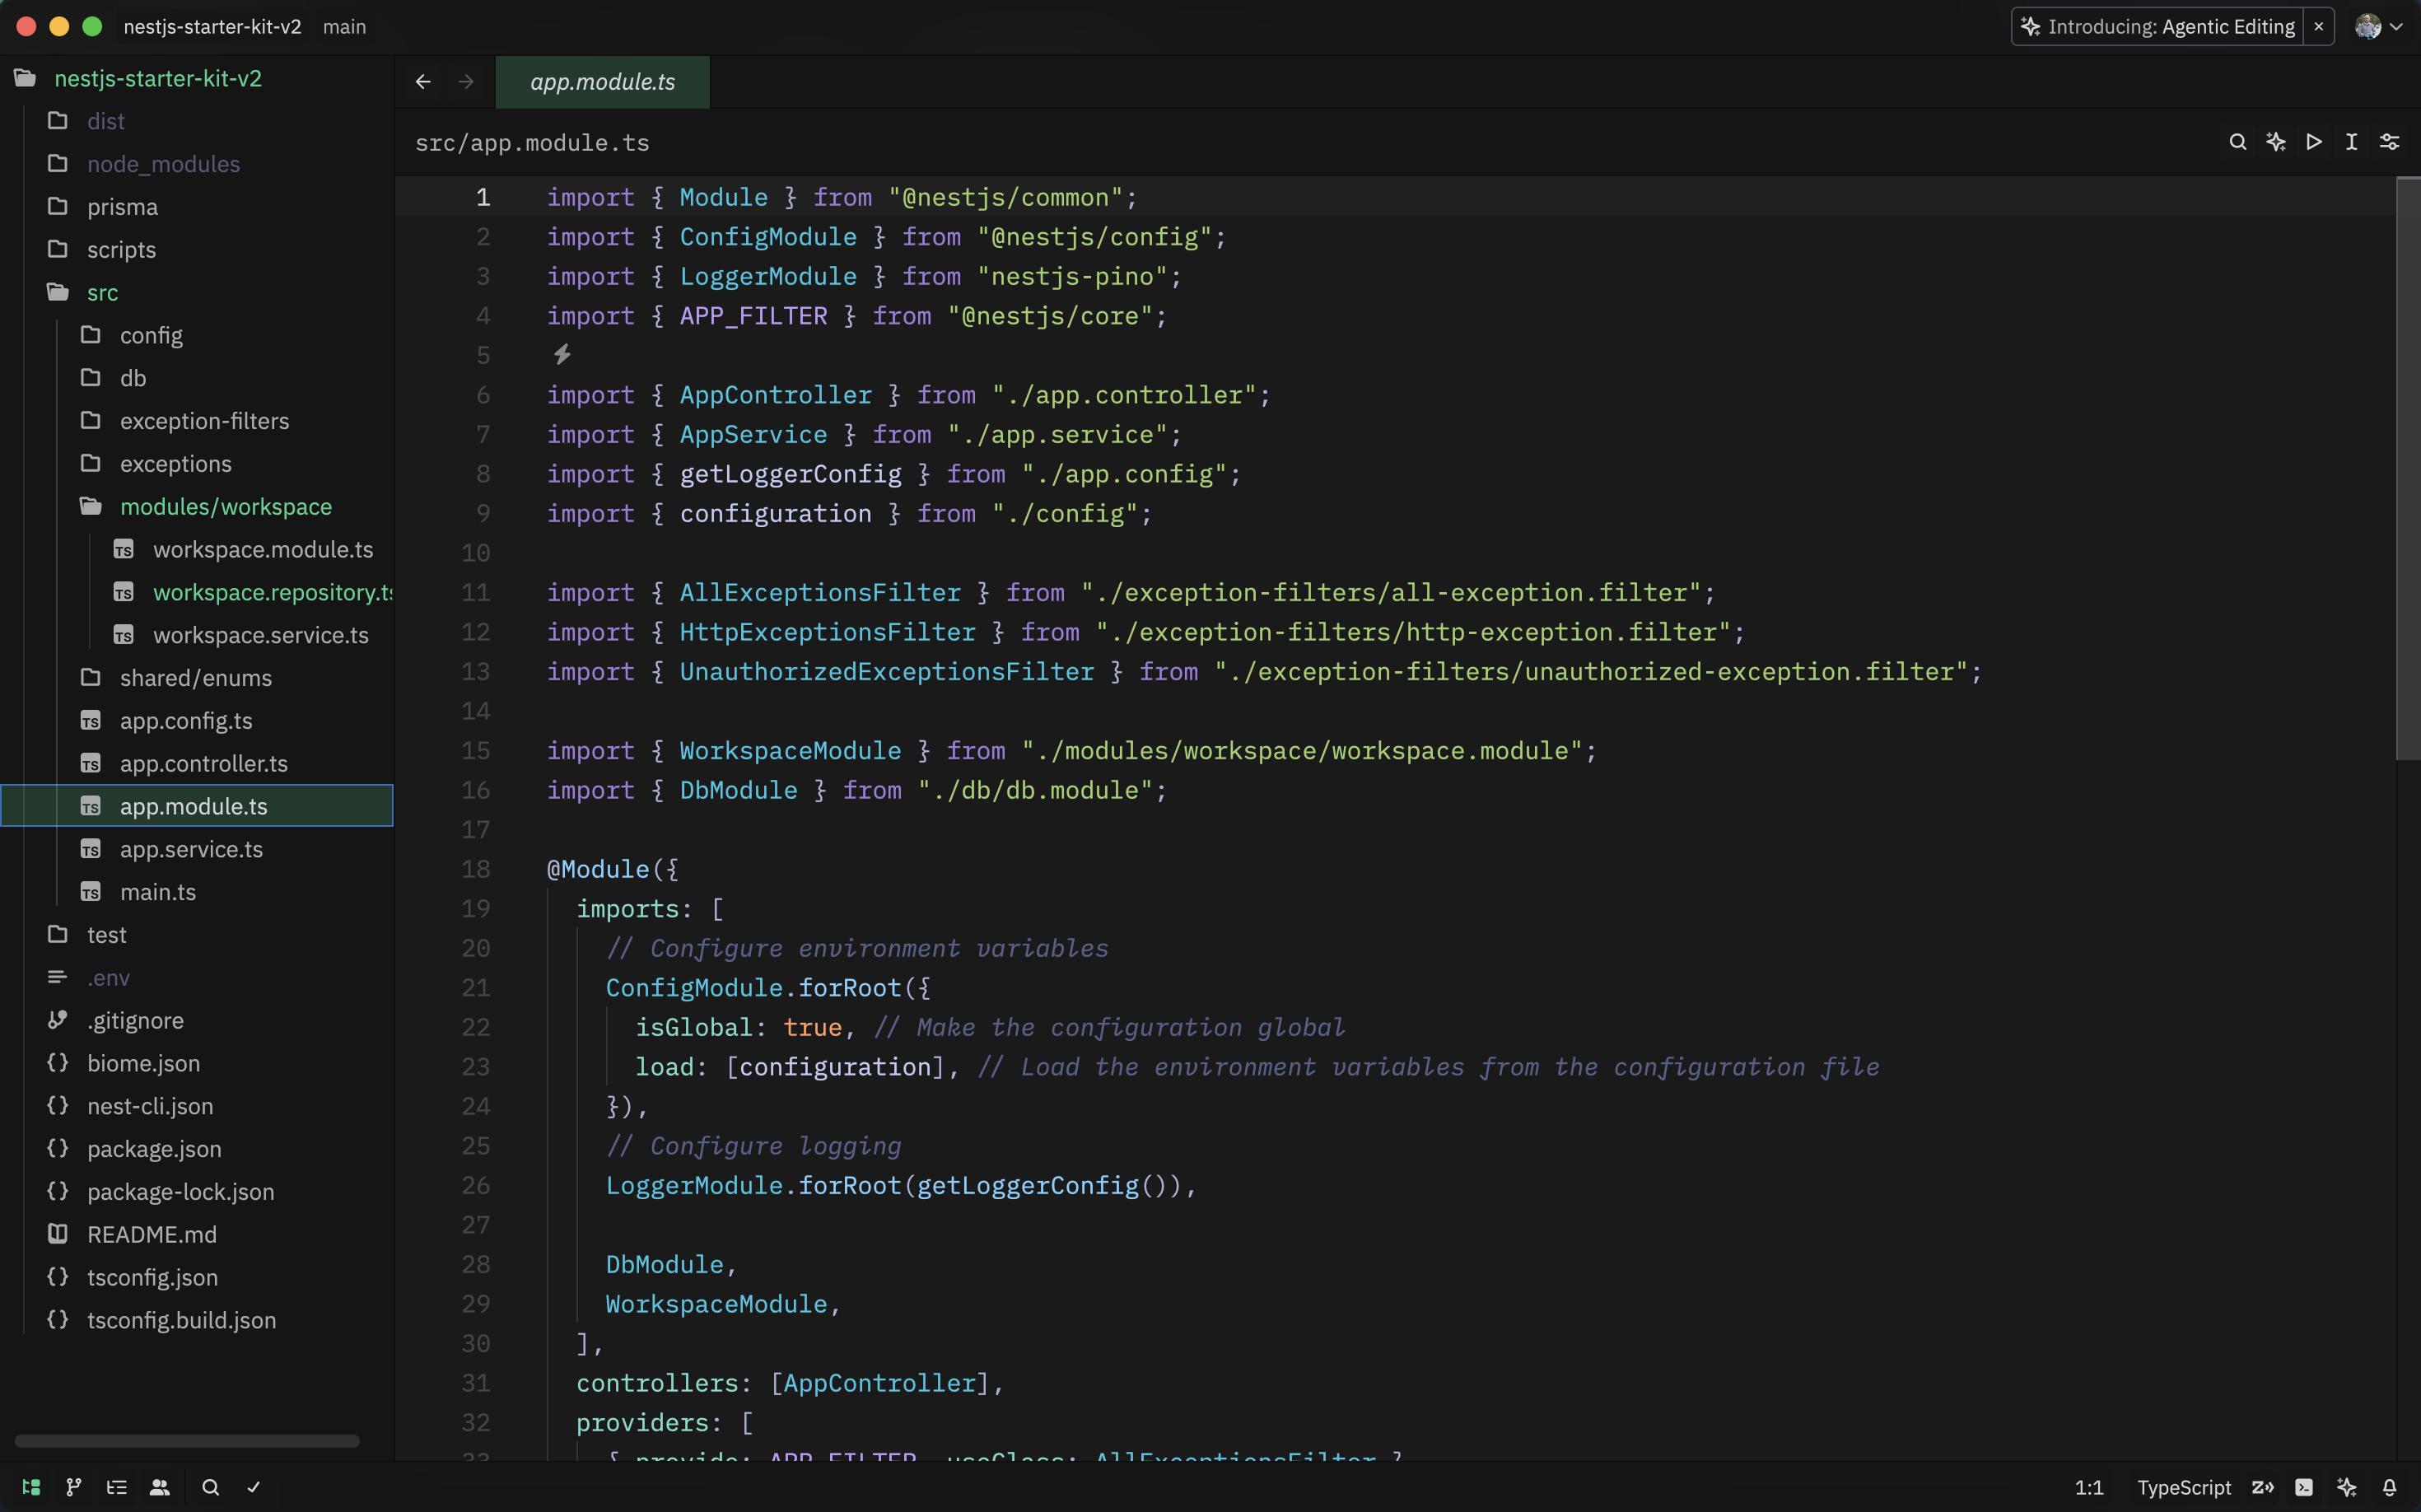Toggle the terminal panel icon
Viewport: 2421px width, 1512px height.
pyautogui.click(x=2304, y=1487)
